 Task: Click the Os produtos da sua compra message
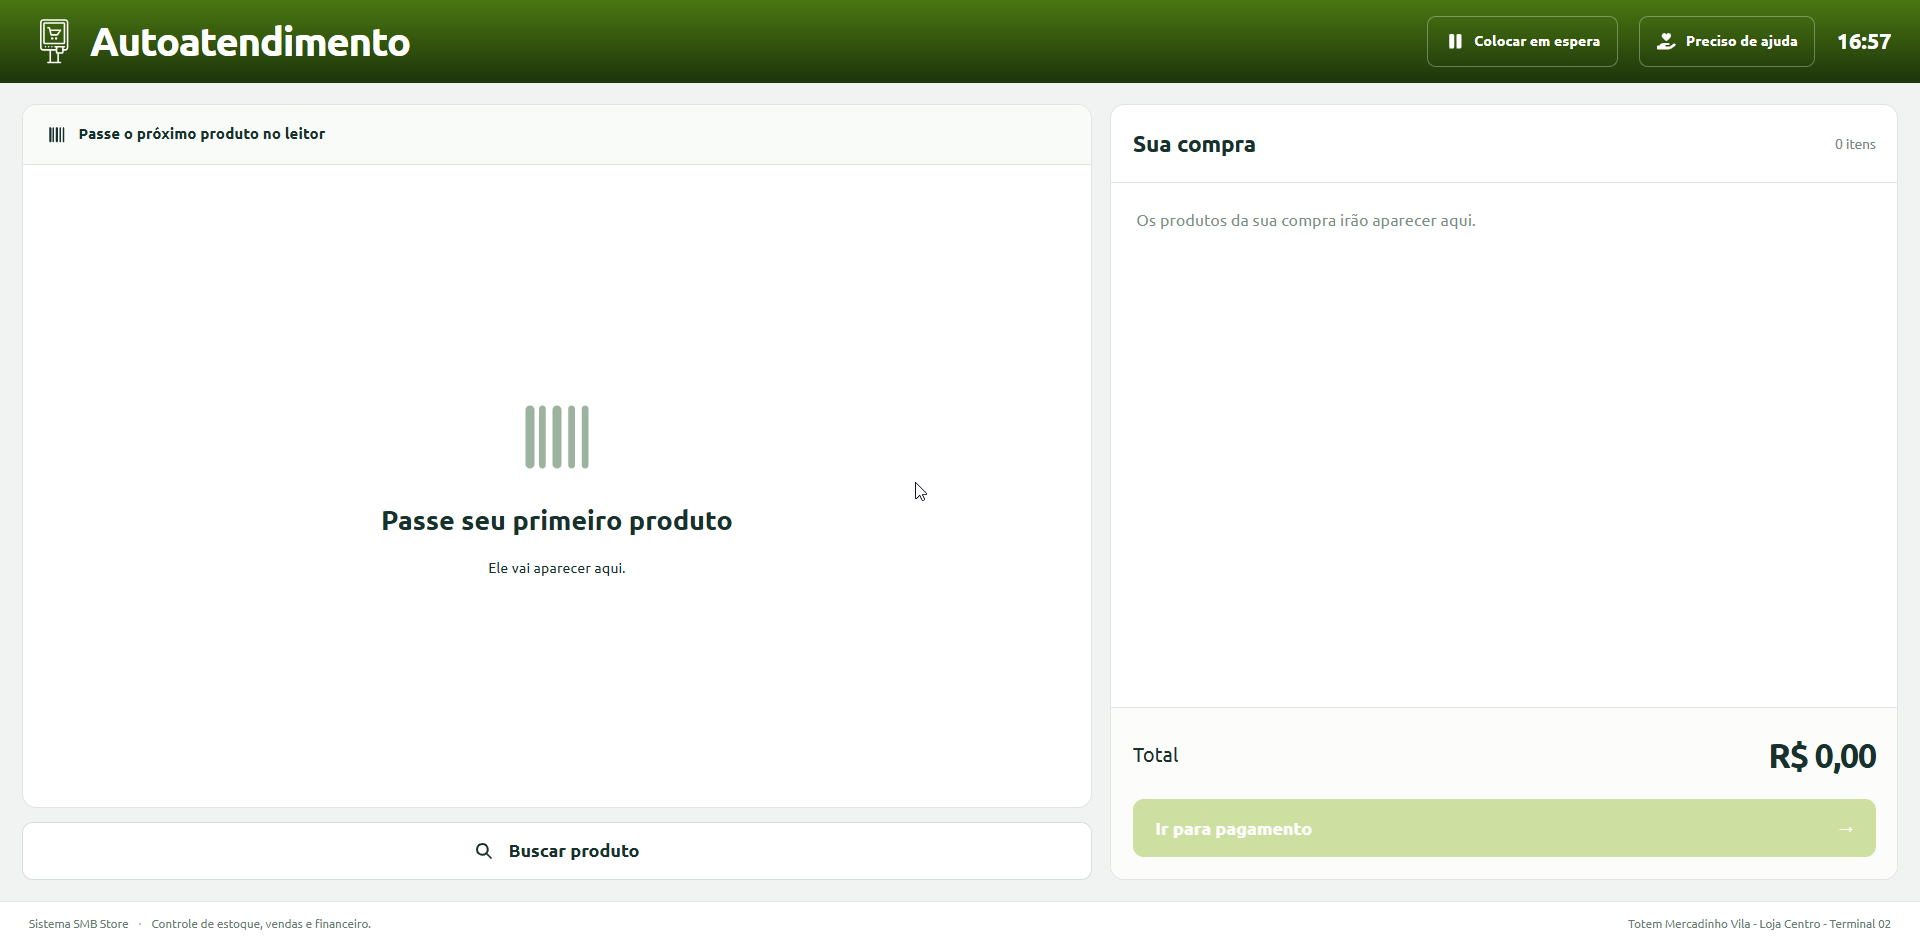(x=1306, y=220)
